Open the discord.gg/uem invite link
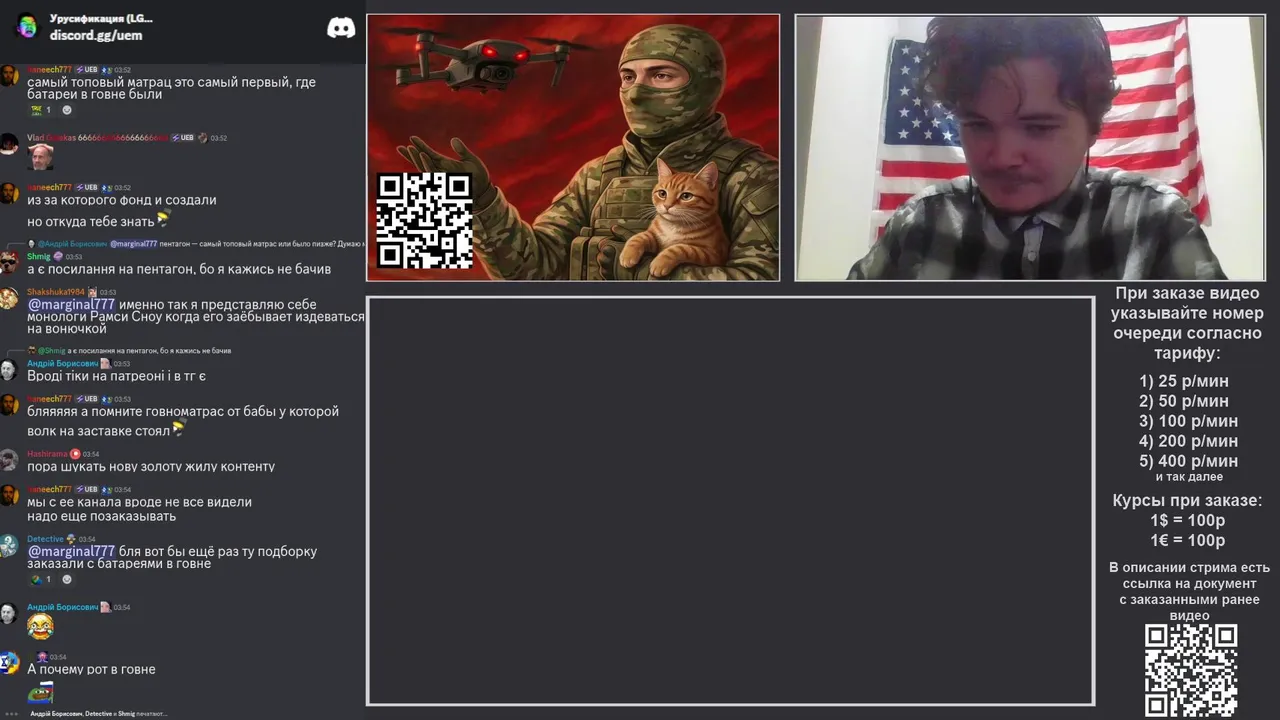 click(96, 35)
